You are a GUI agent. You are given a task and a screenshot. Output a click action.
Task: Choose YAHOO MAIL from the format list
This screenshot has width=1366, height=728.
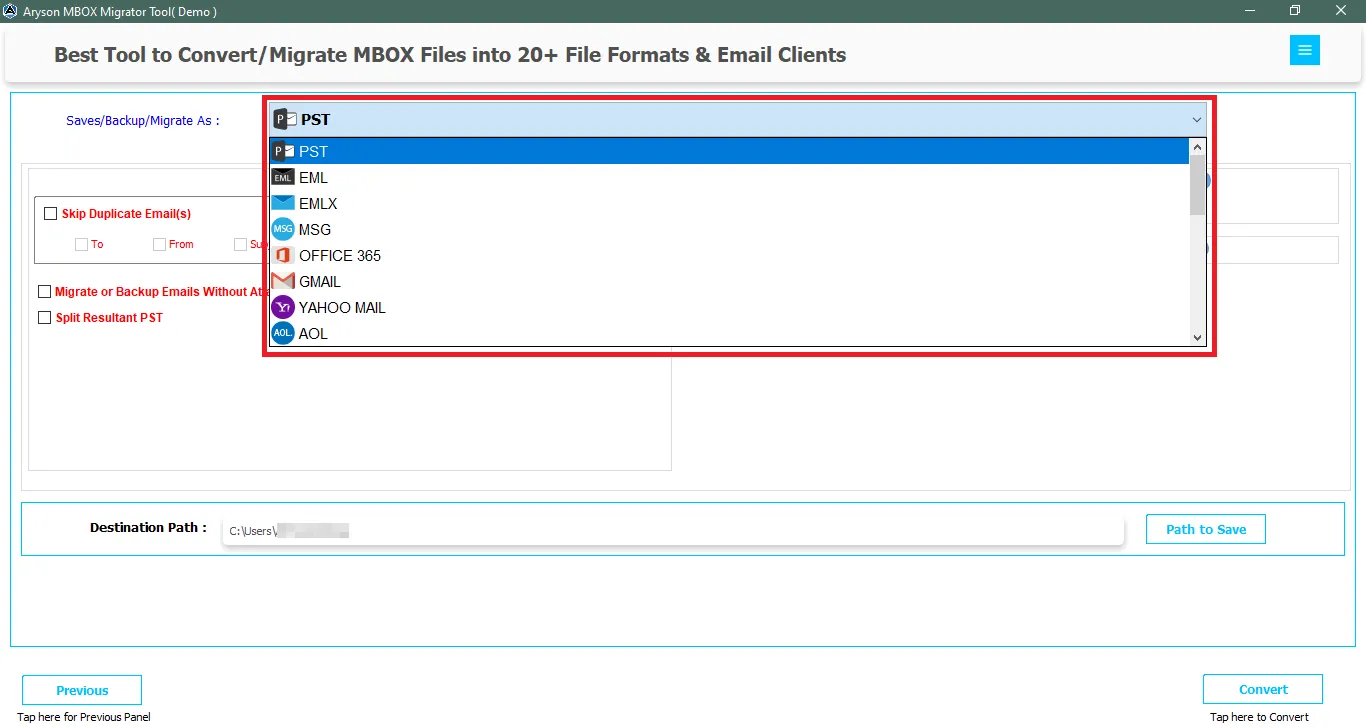coord(729,308)
